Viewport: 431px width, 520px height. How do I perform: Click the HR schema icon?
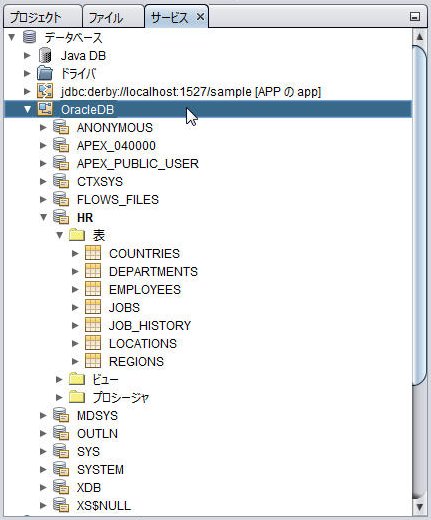61,217
